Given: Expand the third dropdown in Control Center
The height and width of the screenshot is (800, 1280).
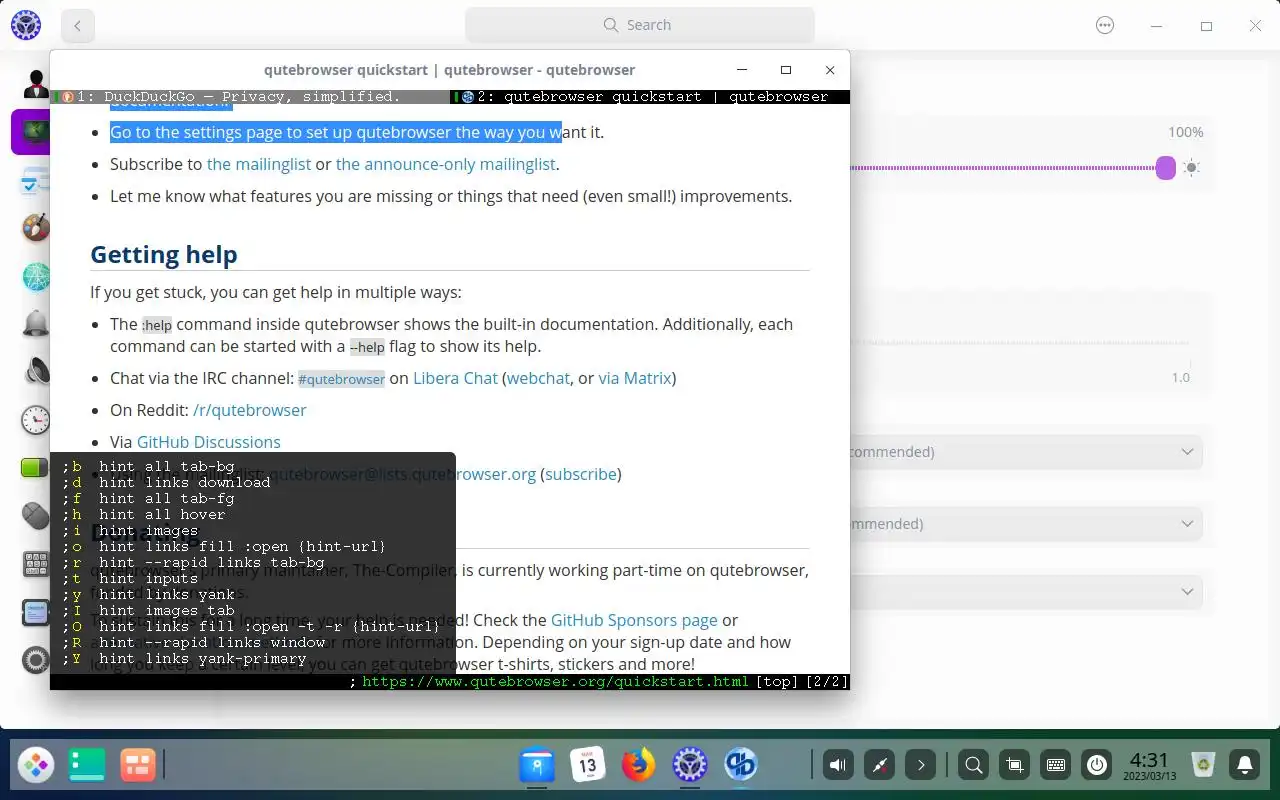Looking at the screenshot, I should (1187, 592).
